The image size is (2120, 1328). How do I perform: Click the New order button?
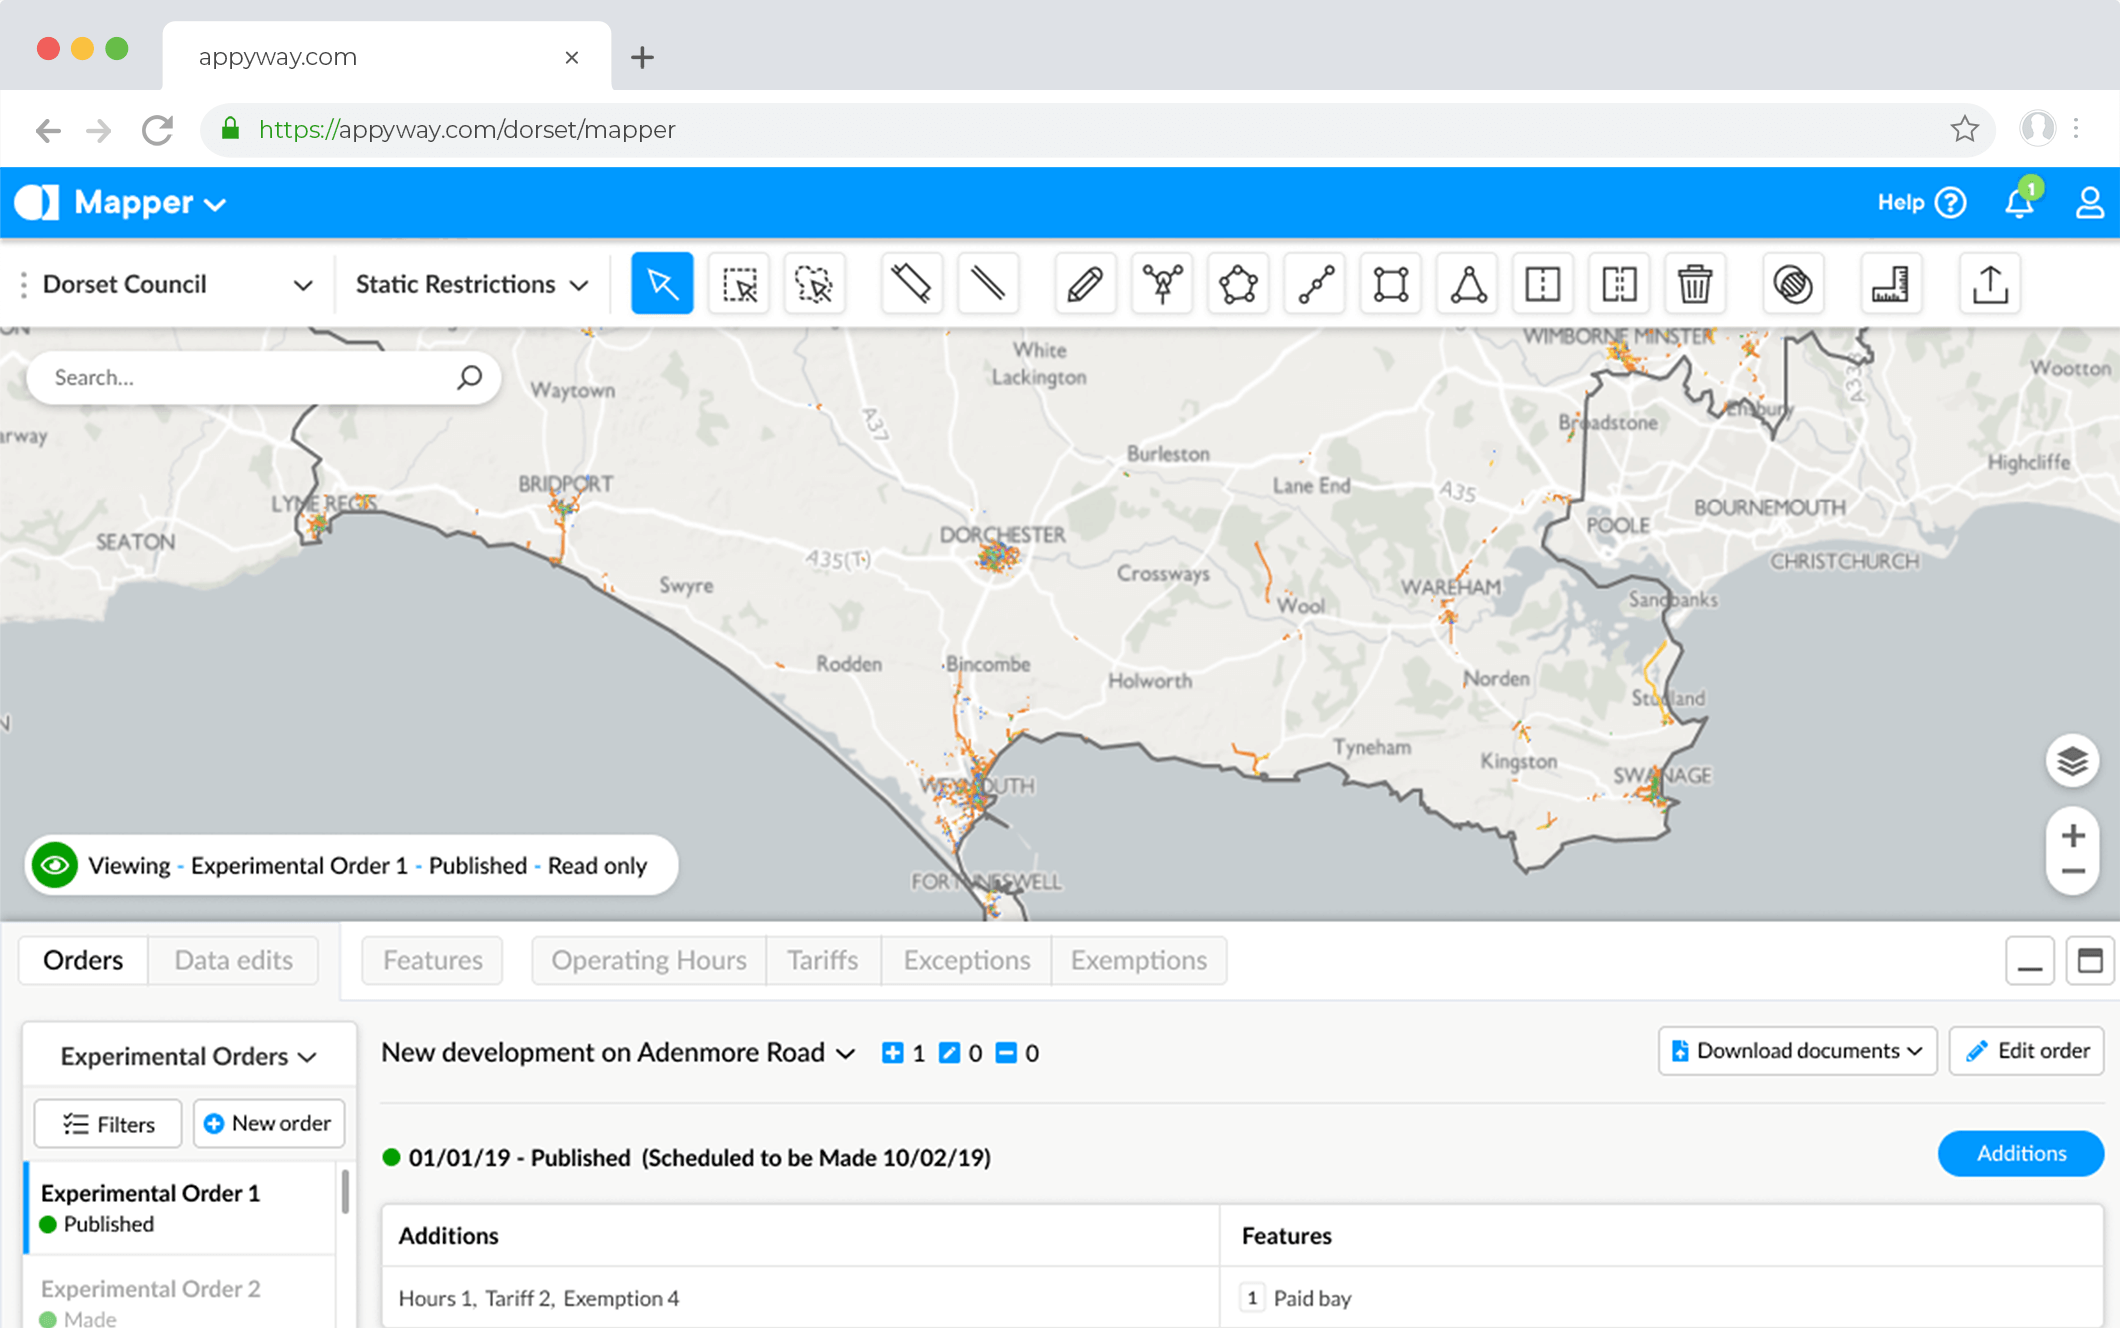coord(268,1123)
